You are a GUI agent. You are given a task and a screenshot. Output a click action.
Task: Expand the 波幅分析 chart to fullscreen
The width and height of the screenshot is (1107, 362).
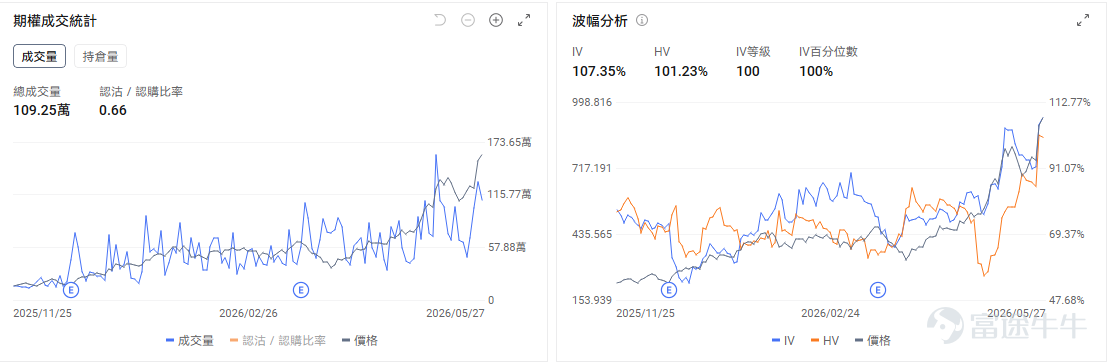coord(1082,20)
